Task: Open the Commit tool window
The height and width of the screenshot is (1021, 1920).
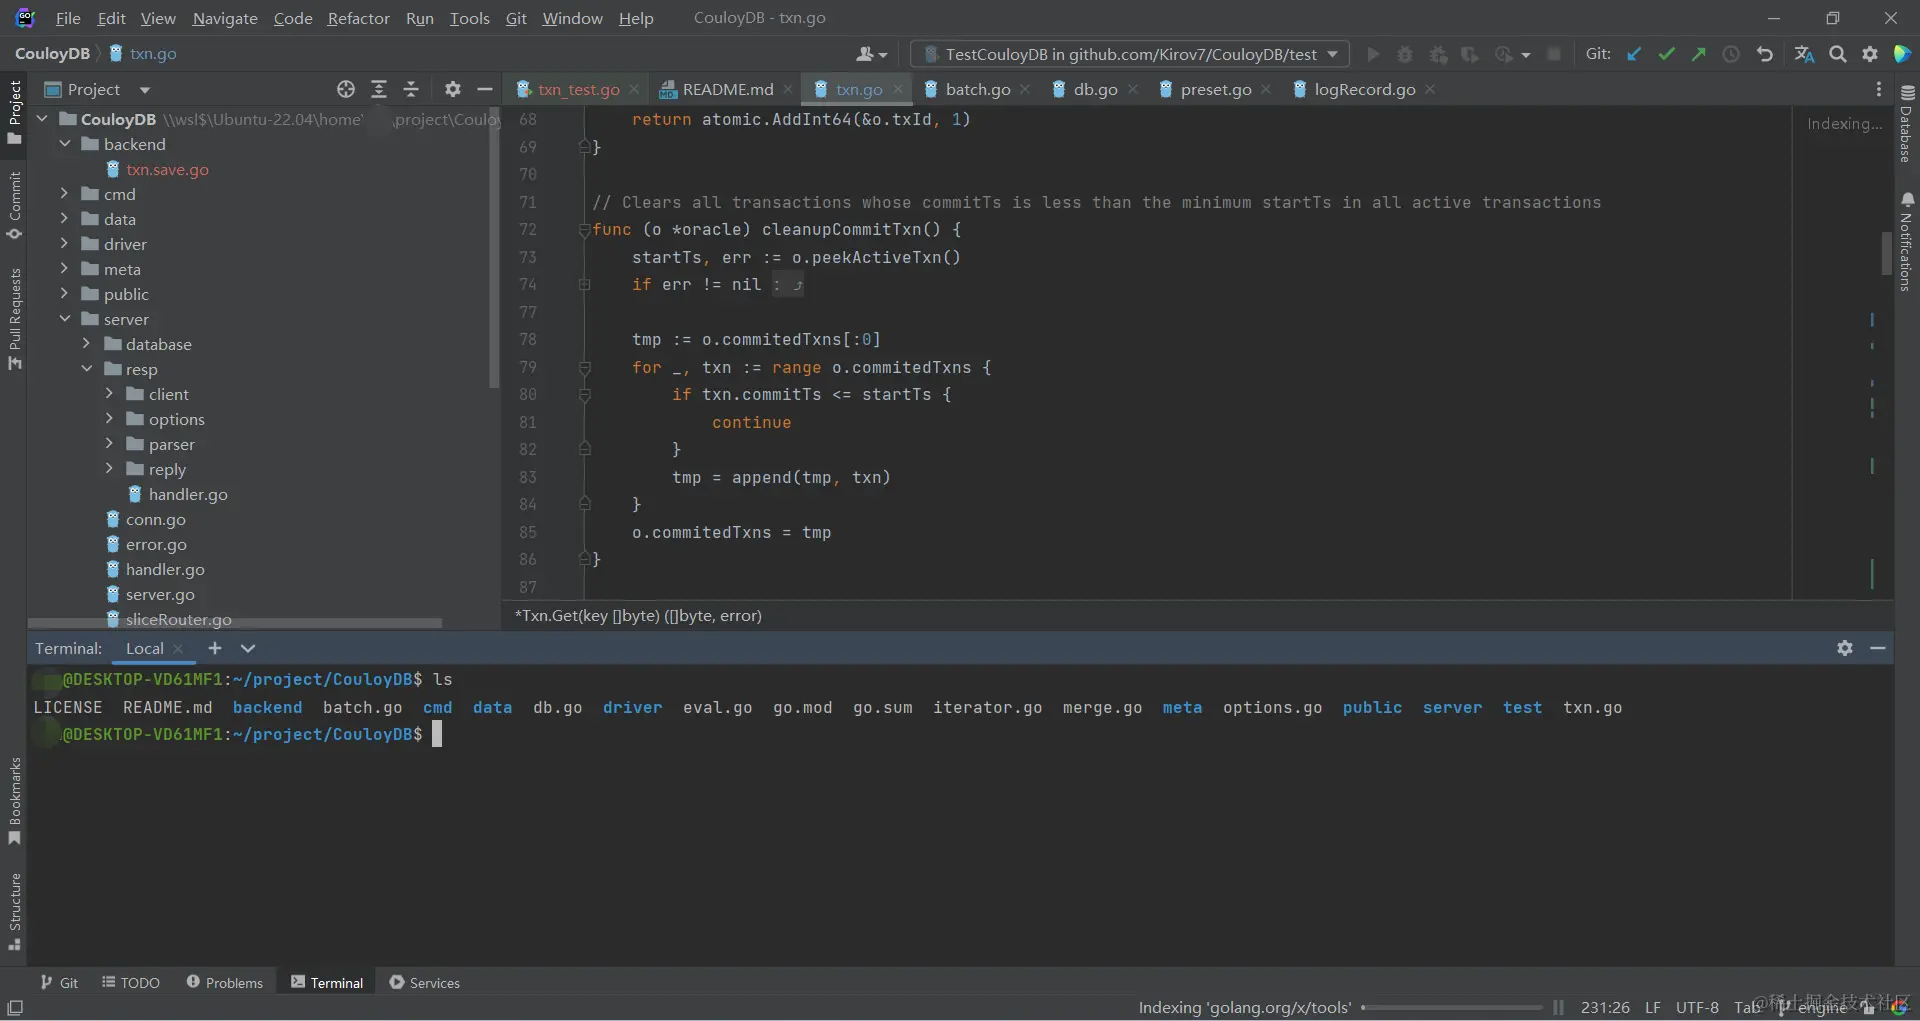Action: [x=14, y=205]
